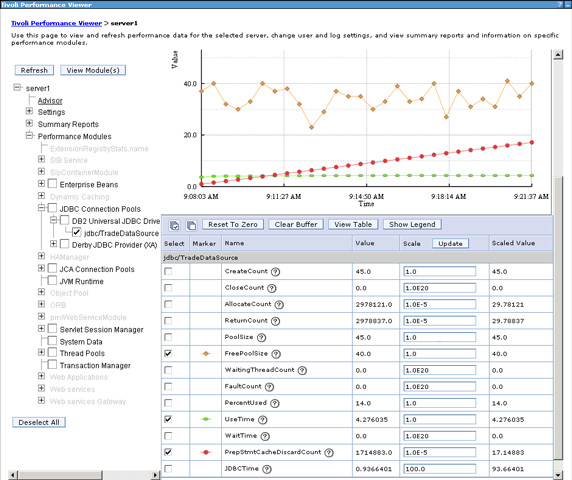Screen dimensions: 572x480
Task: Click the help question mark in title bar
Action: click(560, 4)
